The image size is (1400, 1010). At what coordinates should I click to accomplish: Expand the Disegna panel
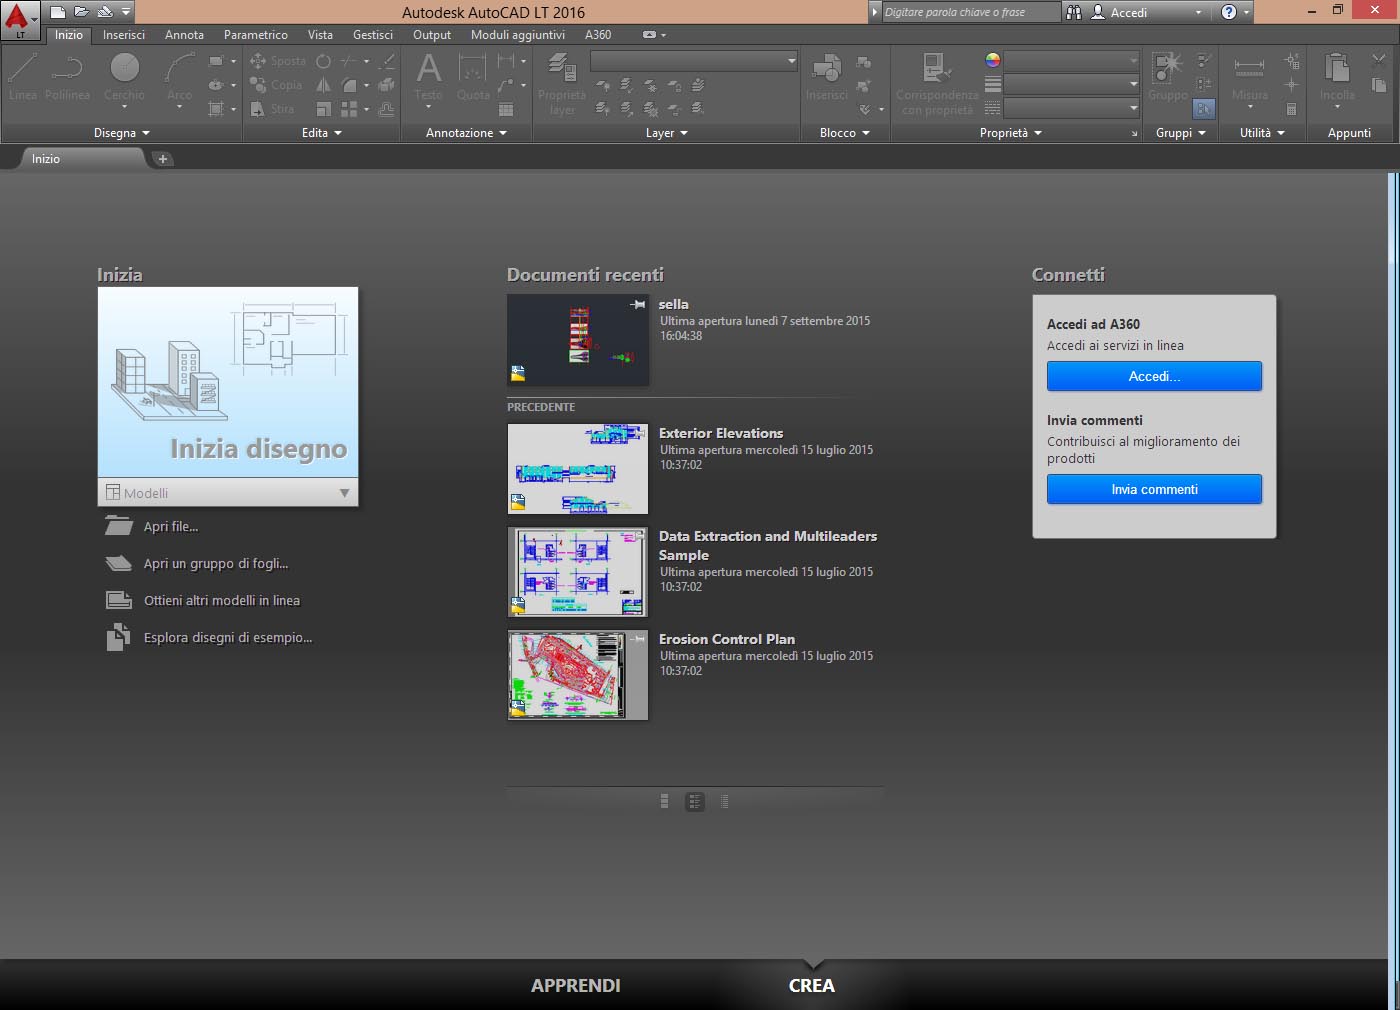coord(121,133)
